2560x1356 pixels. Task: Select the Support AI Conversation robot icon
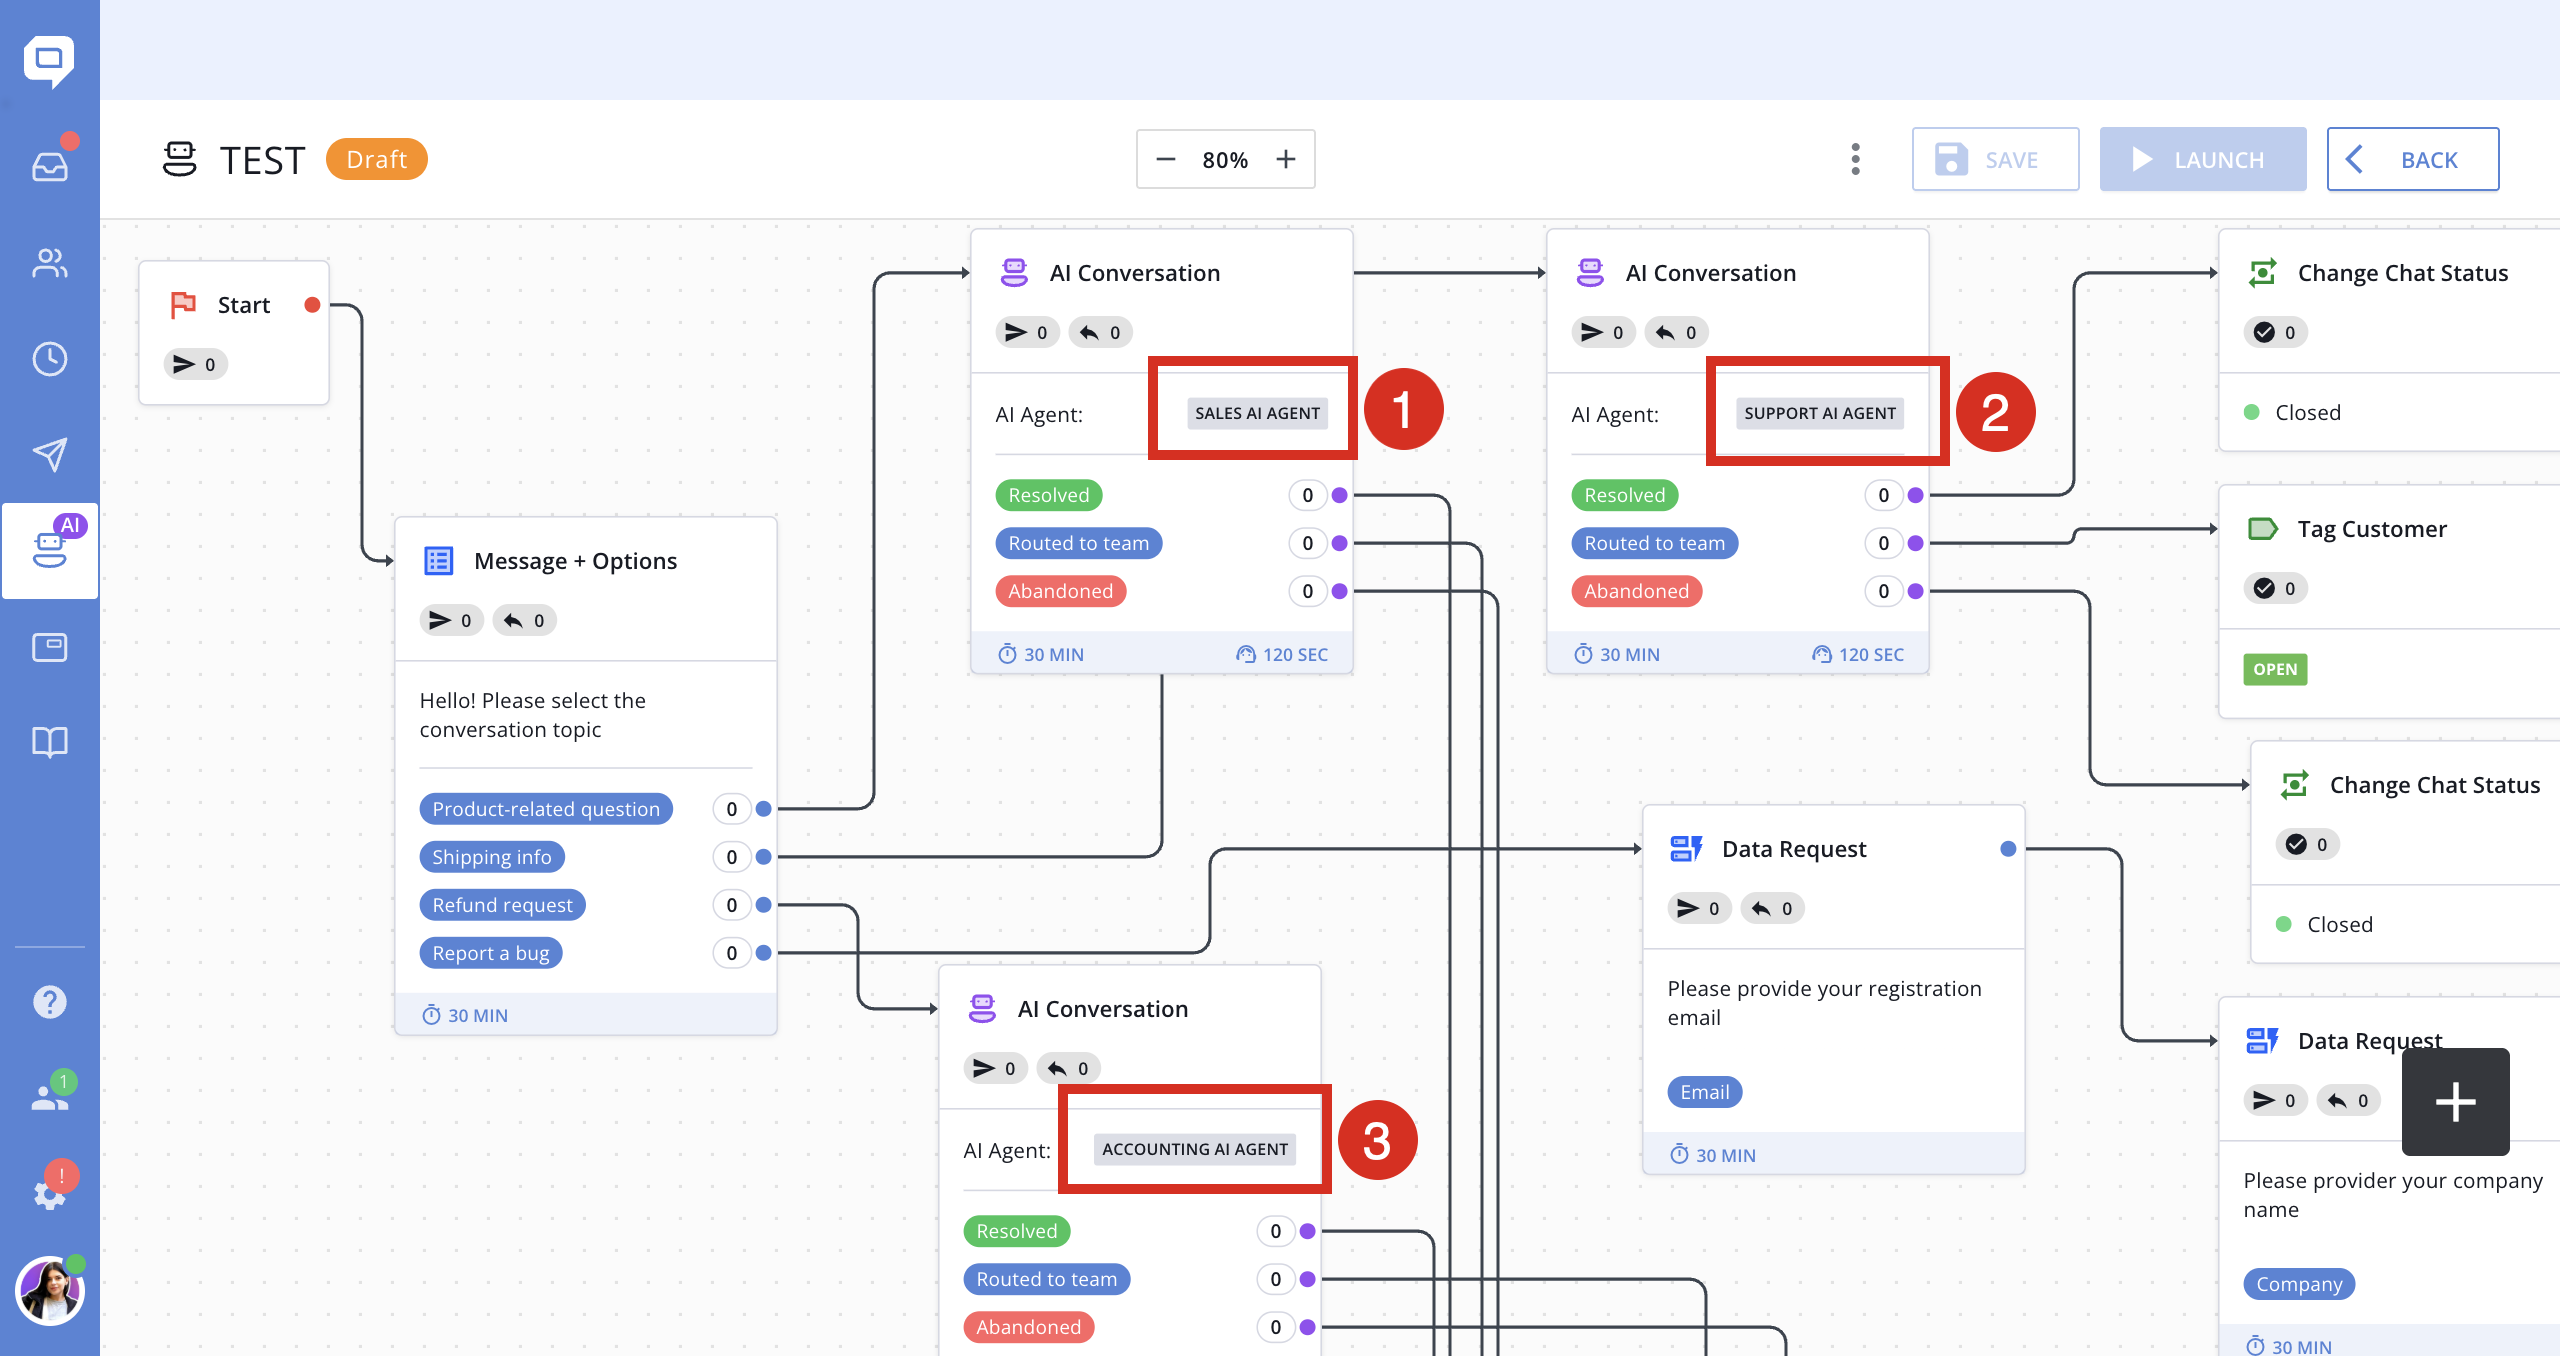(x=1591, y=273)
